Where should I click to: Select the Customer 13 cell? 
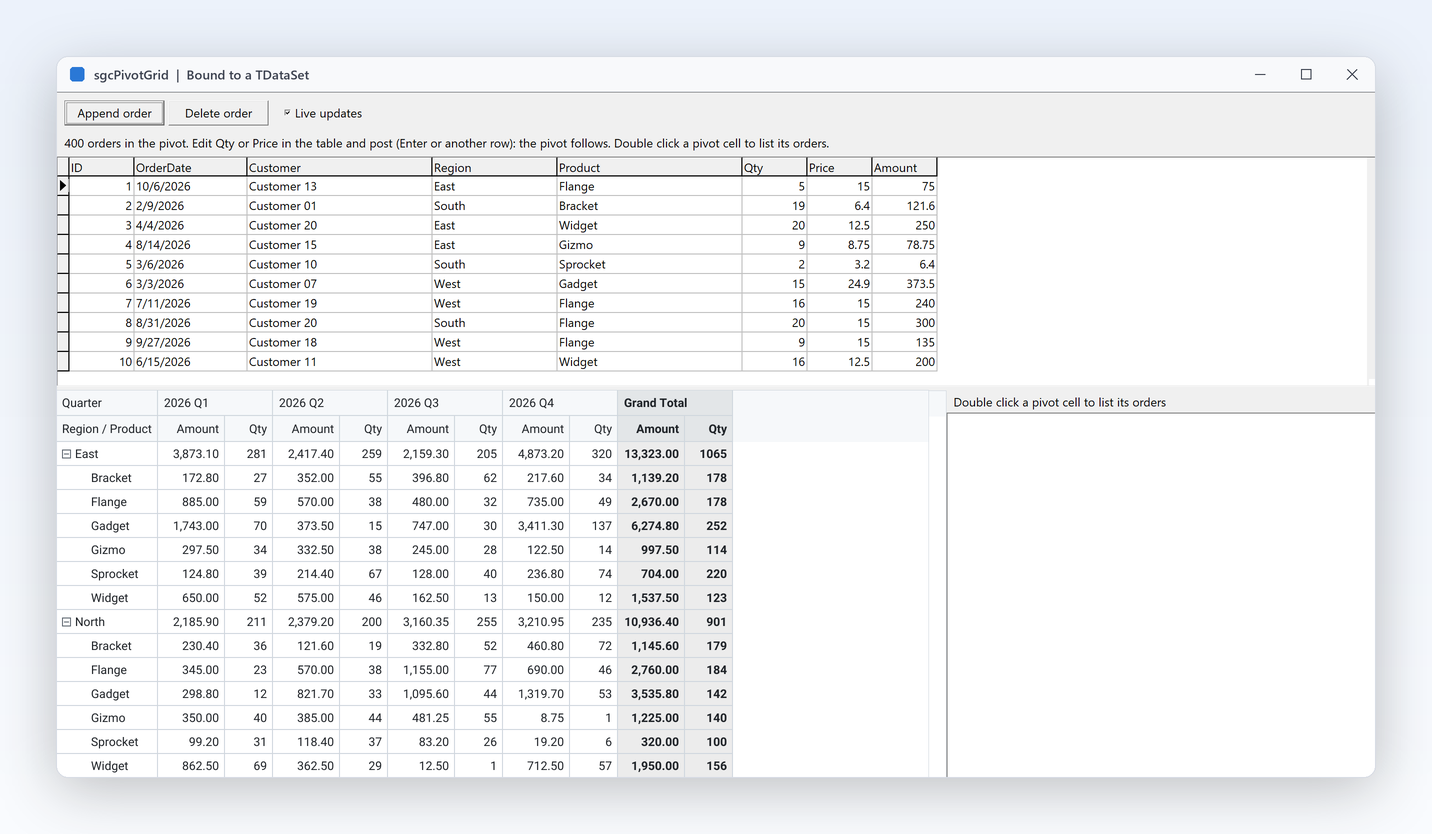point(339,186)
